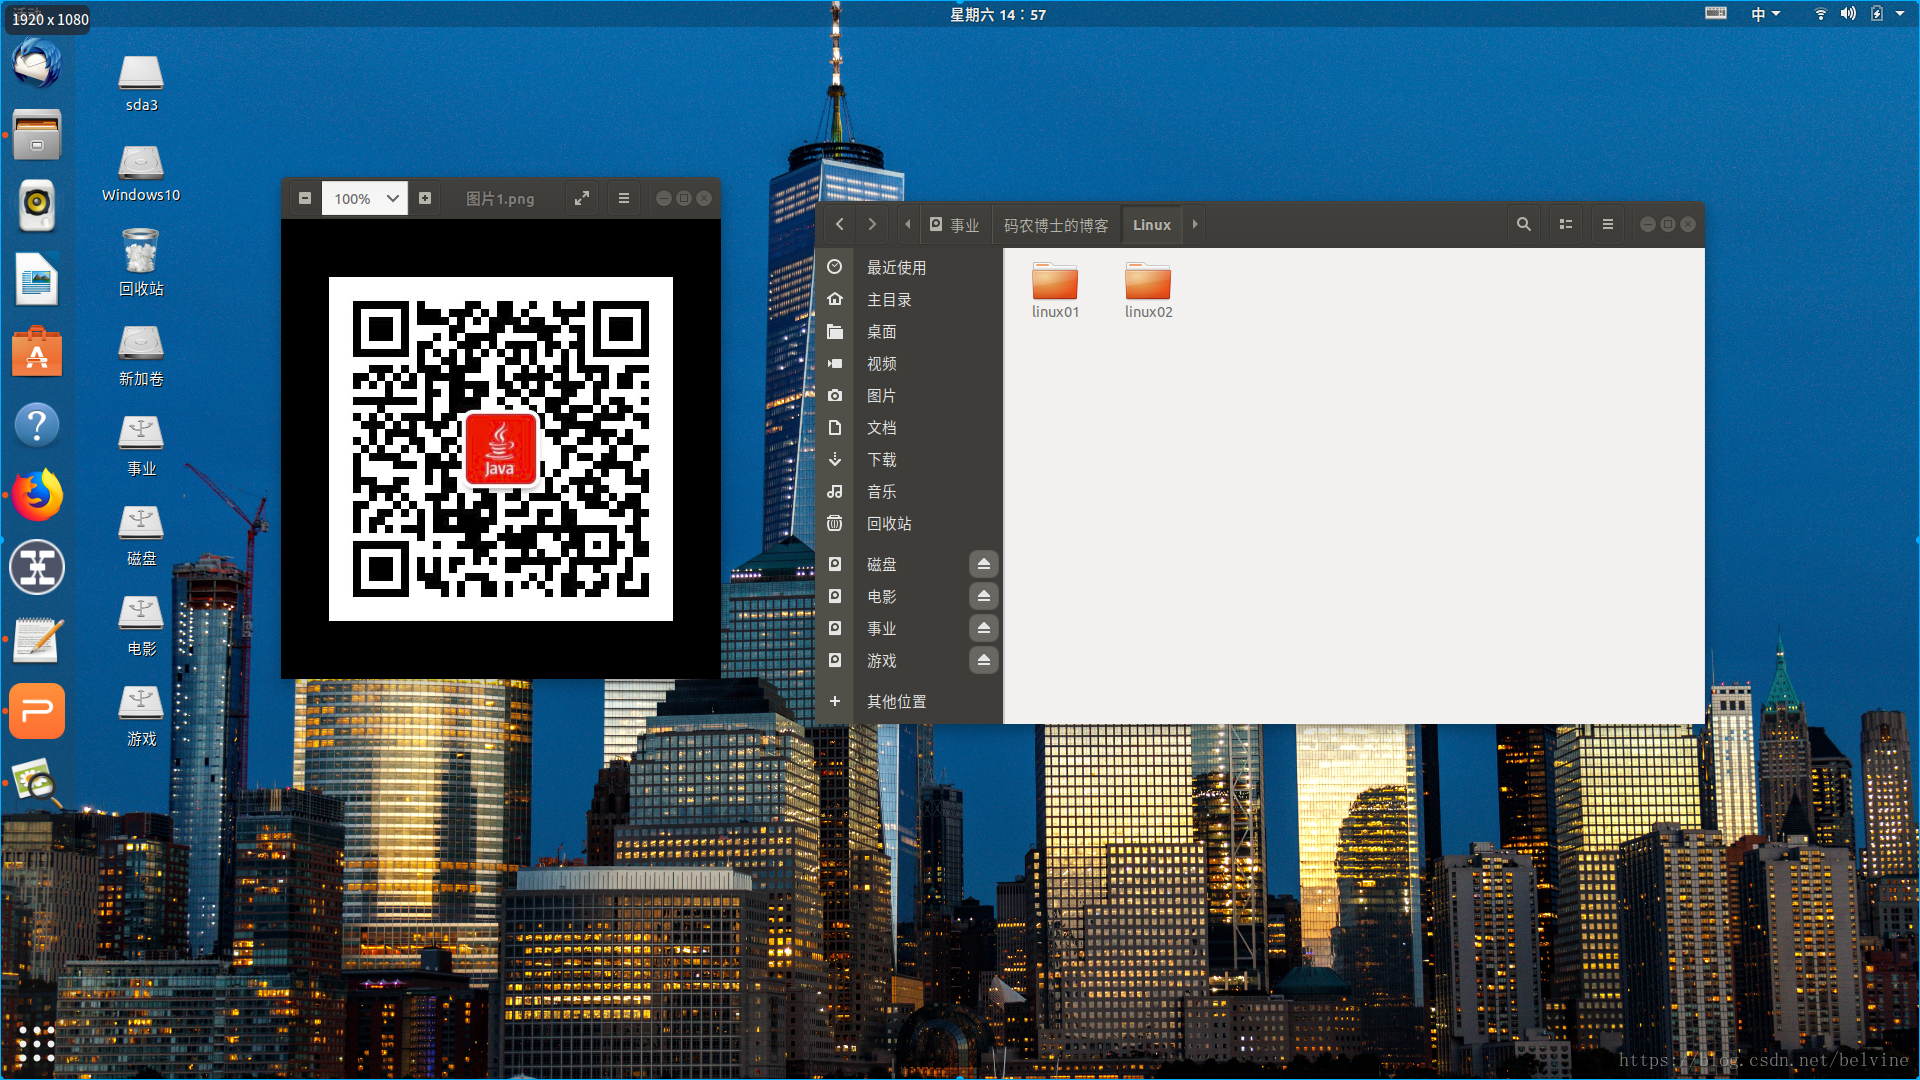Go forward in the file manager
This screenshot has height=1080, width=1920.
coord(872,224)
